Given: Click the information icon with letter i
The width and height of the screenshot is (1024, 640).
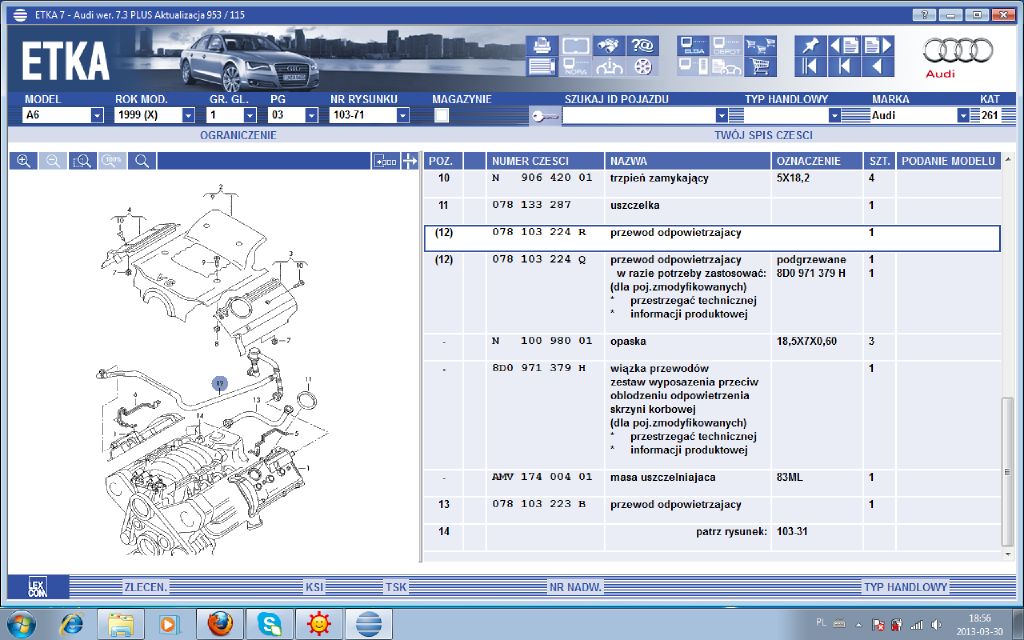Looking at the screenshot, I should coord(609,67).
